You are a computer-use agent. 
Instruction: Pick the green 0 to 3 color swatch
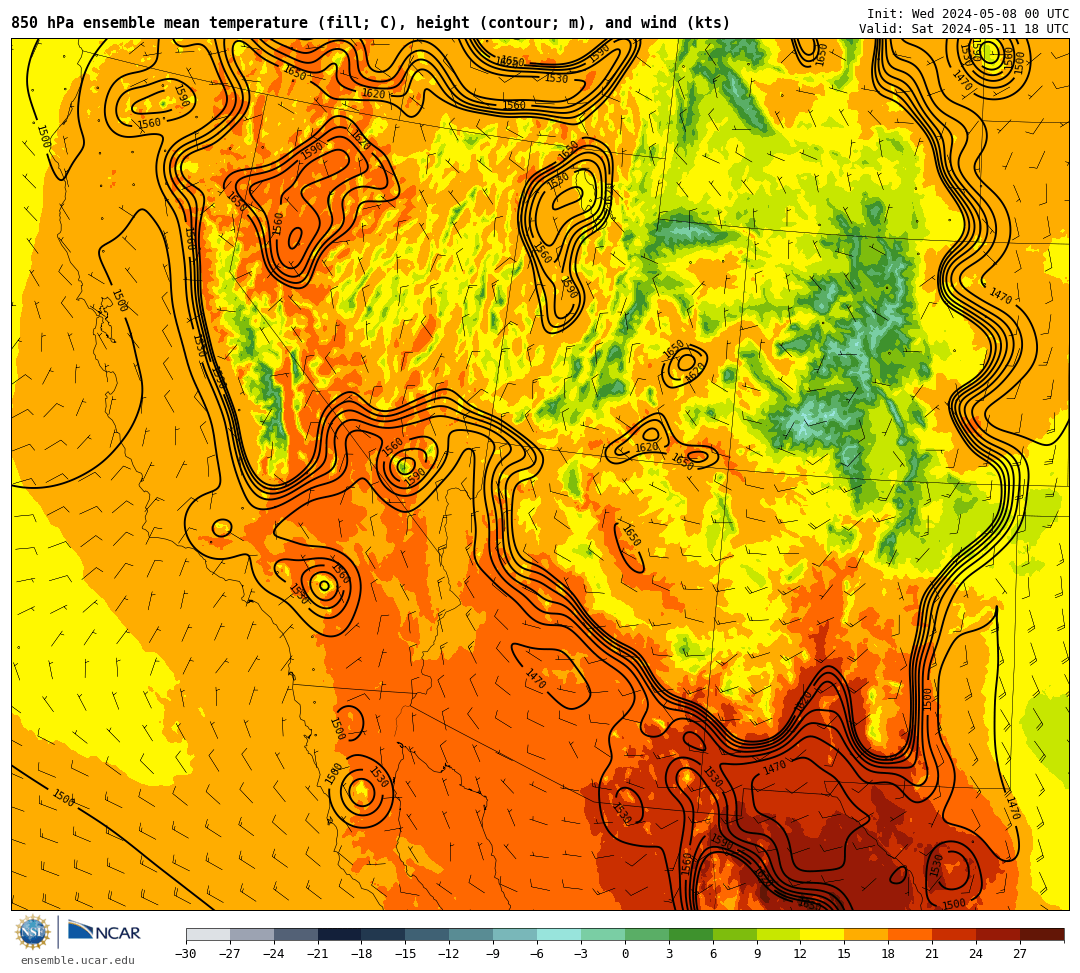[647, 934]
